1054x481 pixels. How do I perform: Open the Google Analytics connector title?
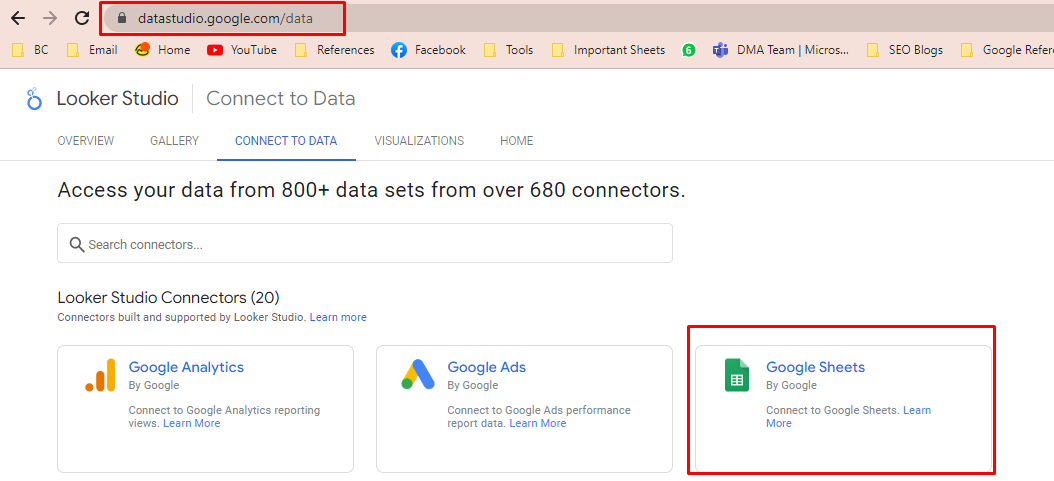click(x=186, y=367)
